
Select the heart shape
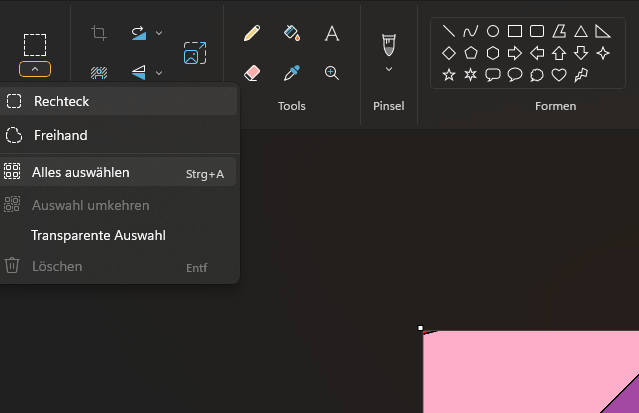(559, 75)
